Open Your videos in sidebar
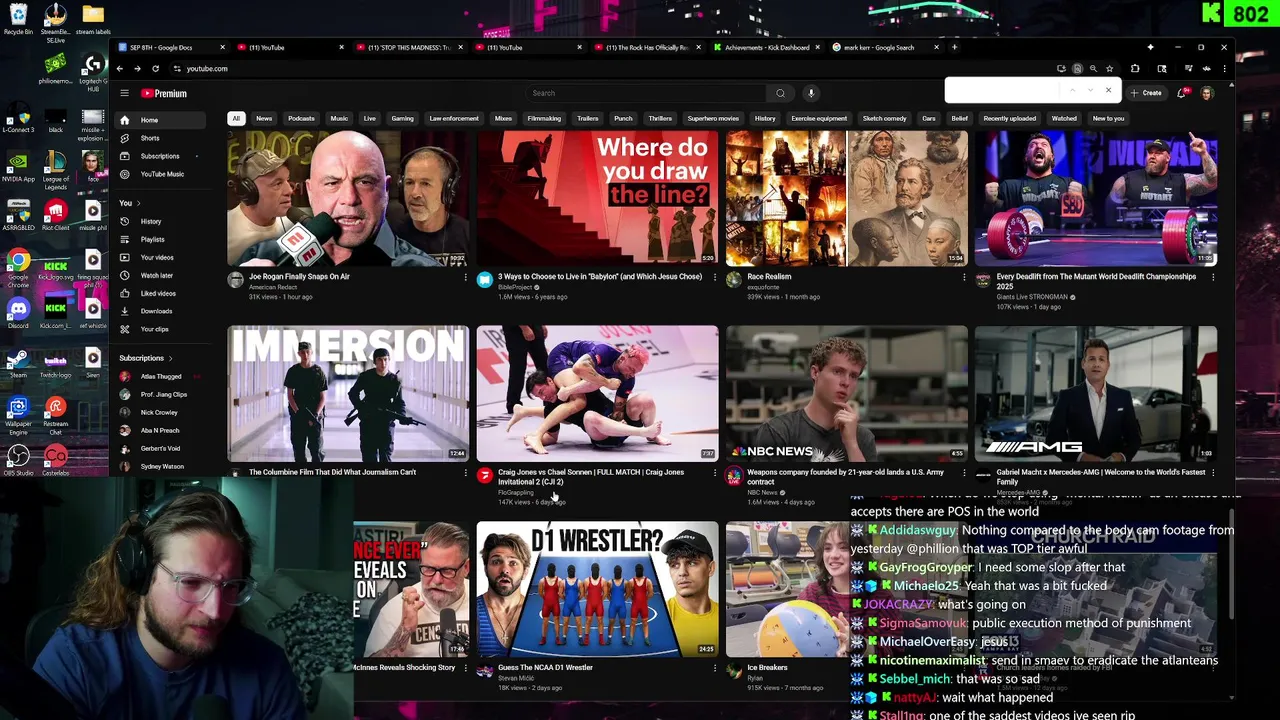The width and height of the screenshot is (1280, 720). tap(159, 257)
